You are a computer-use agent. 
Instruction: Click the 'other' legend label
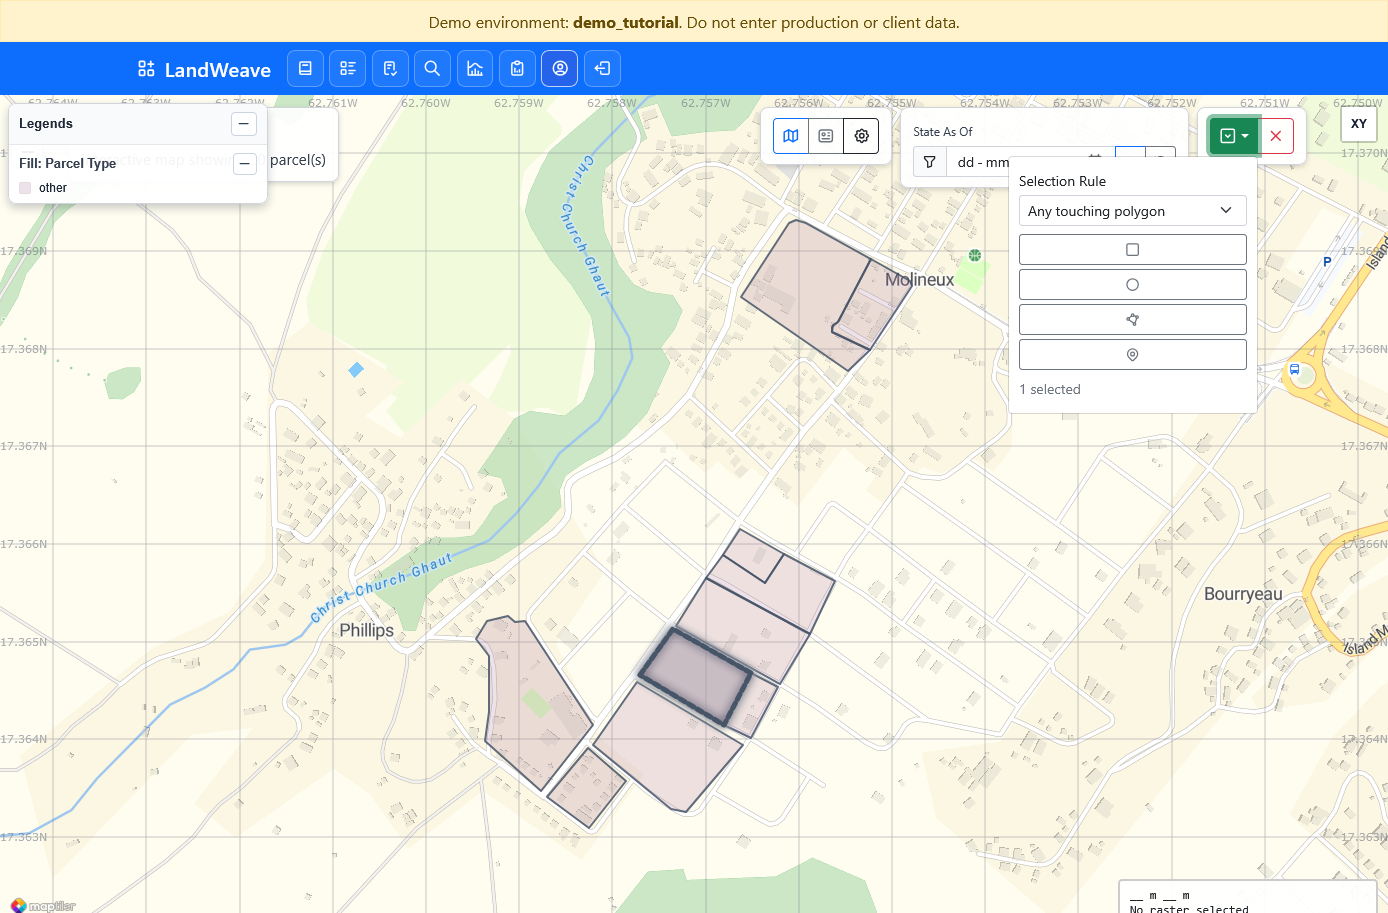tap(53, 188)
